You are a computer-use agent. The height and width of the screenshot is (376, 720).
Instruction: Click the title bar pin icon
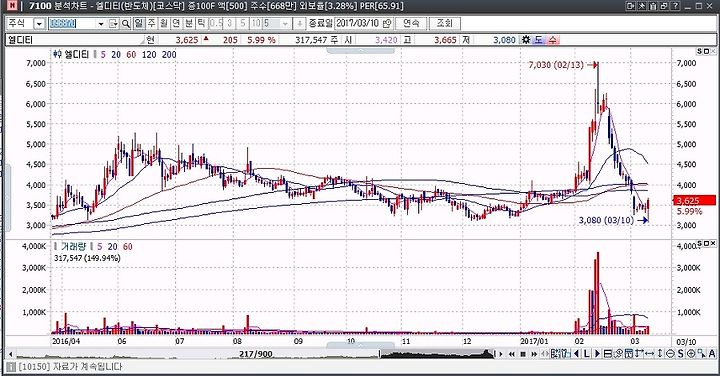(641, 6)
